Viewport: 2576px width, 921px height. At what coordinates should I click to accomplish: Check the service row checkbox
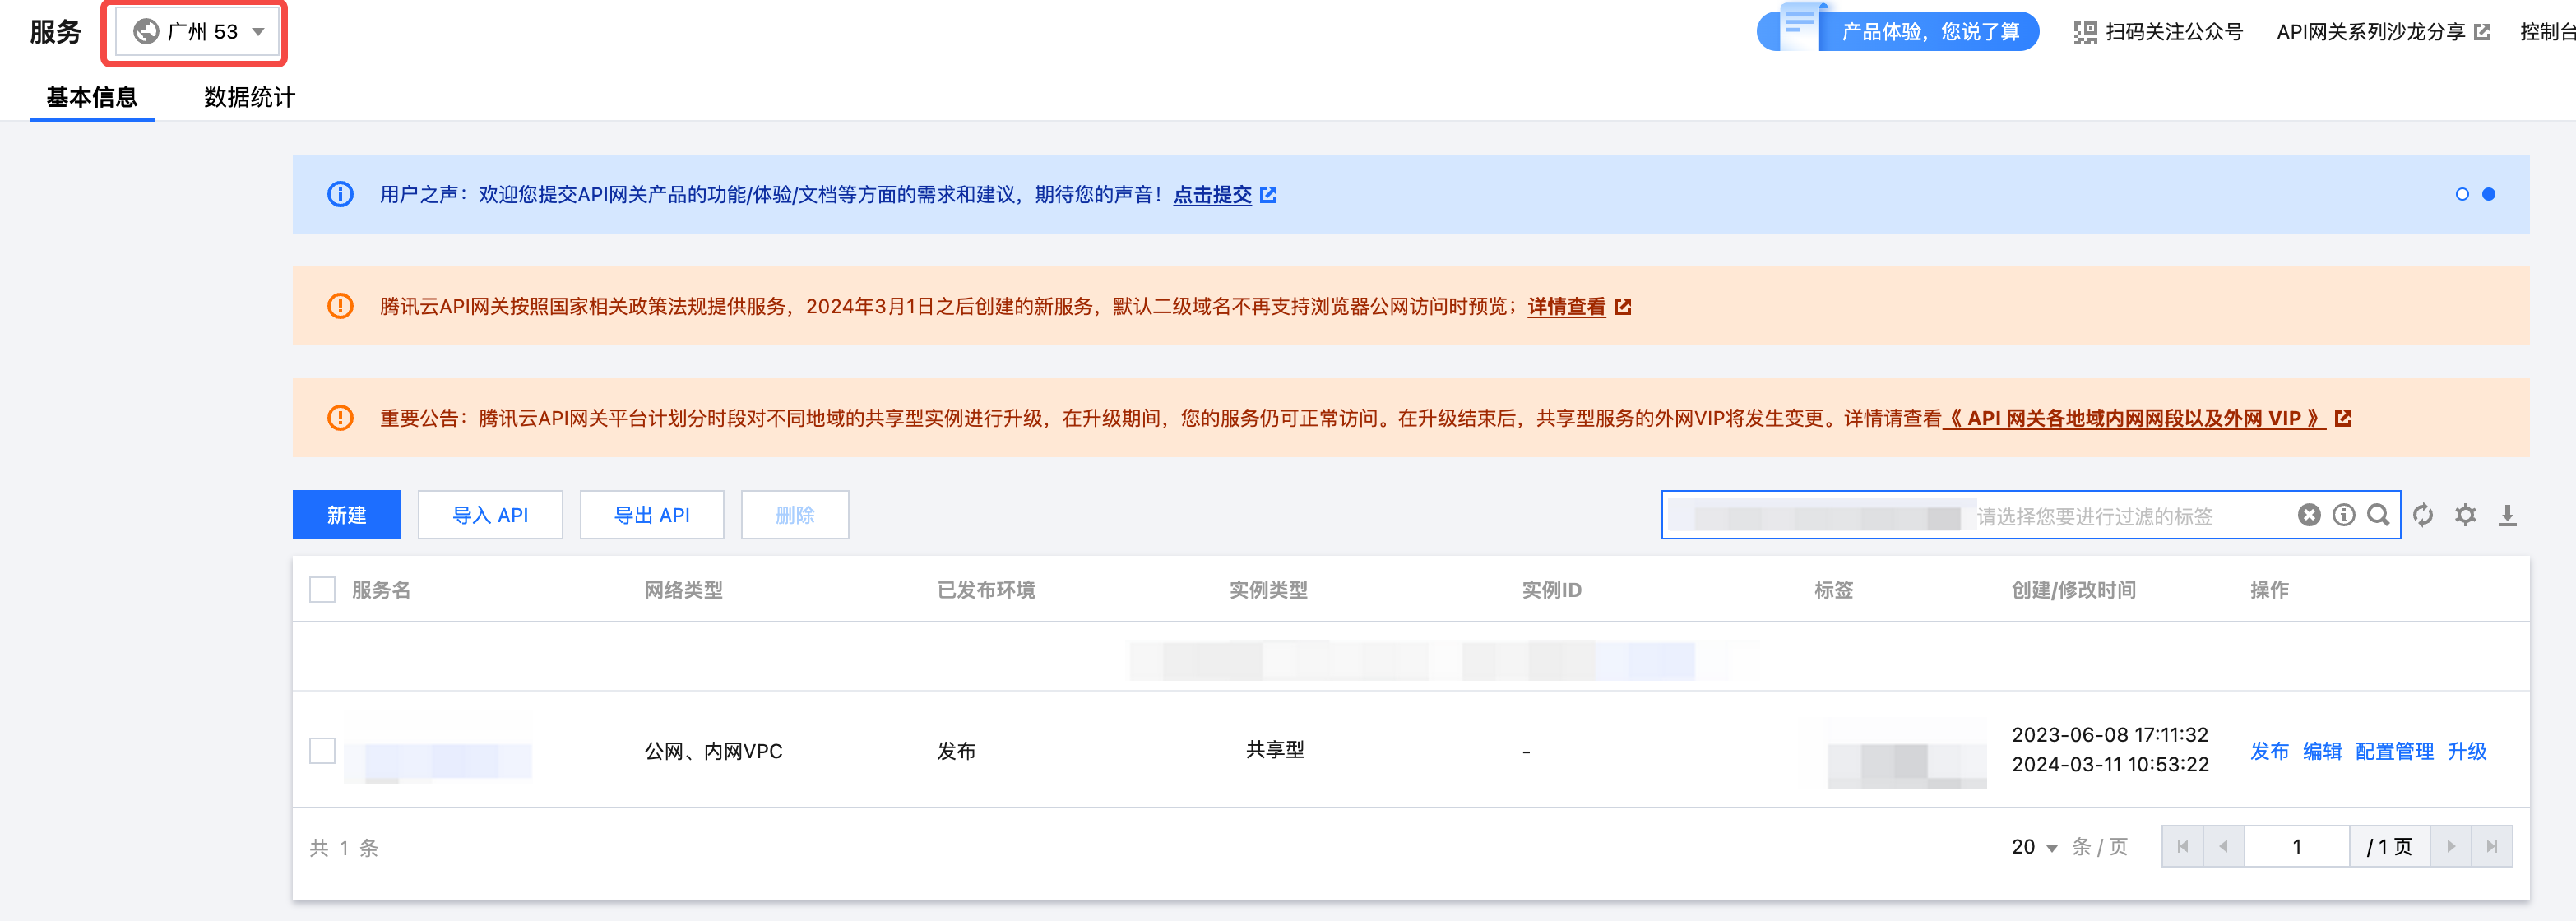pos(322,751)
